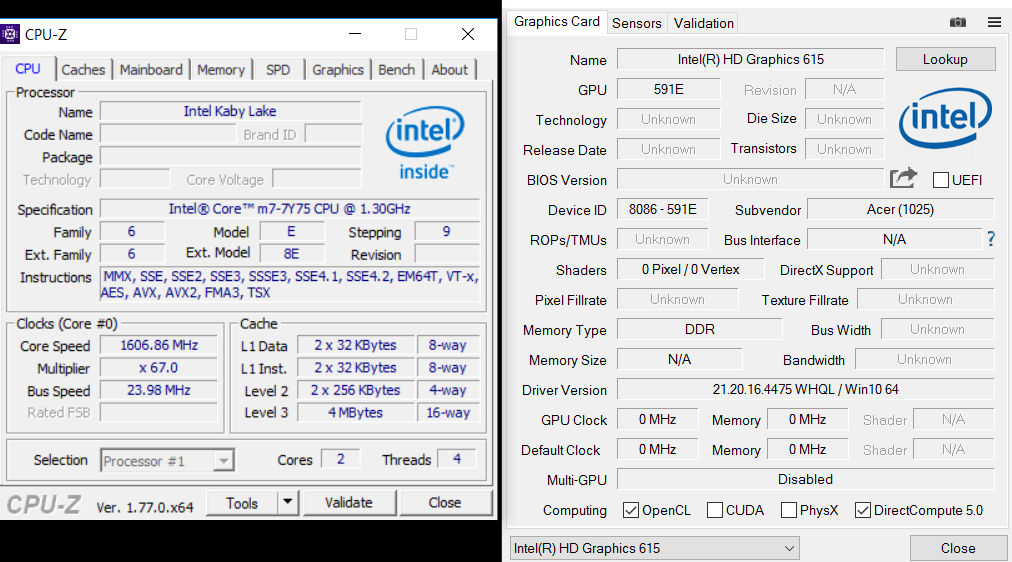
Task: Click the BIOS export share icon
Action: (x=903, y=178)
